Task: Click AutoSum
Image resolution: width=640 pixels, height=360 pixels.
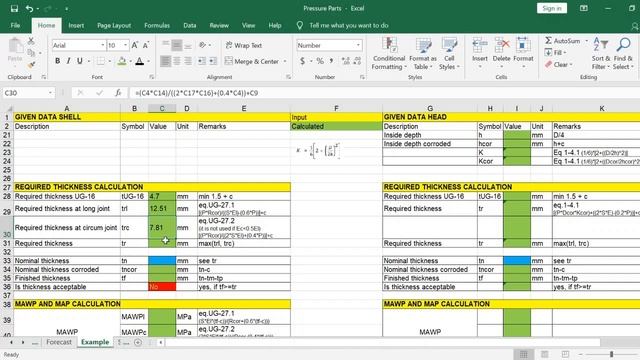Action: (562, 41)
